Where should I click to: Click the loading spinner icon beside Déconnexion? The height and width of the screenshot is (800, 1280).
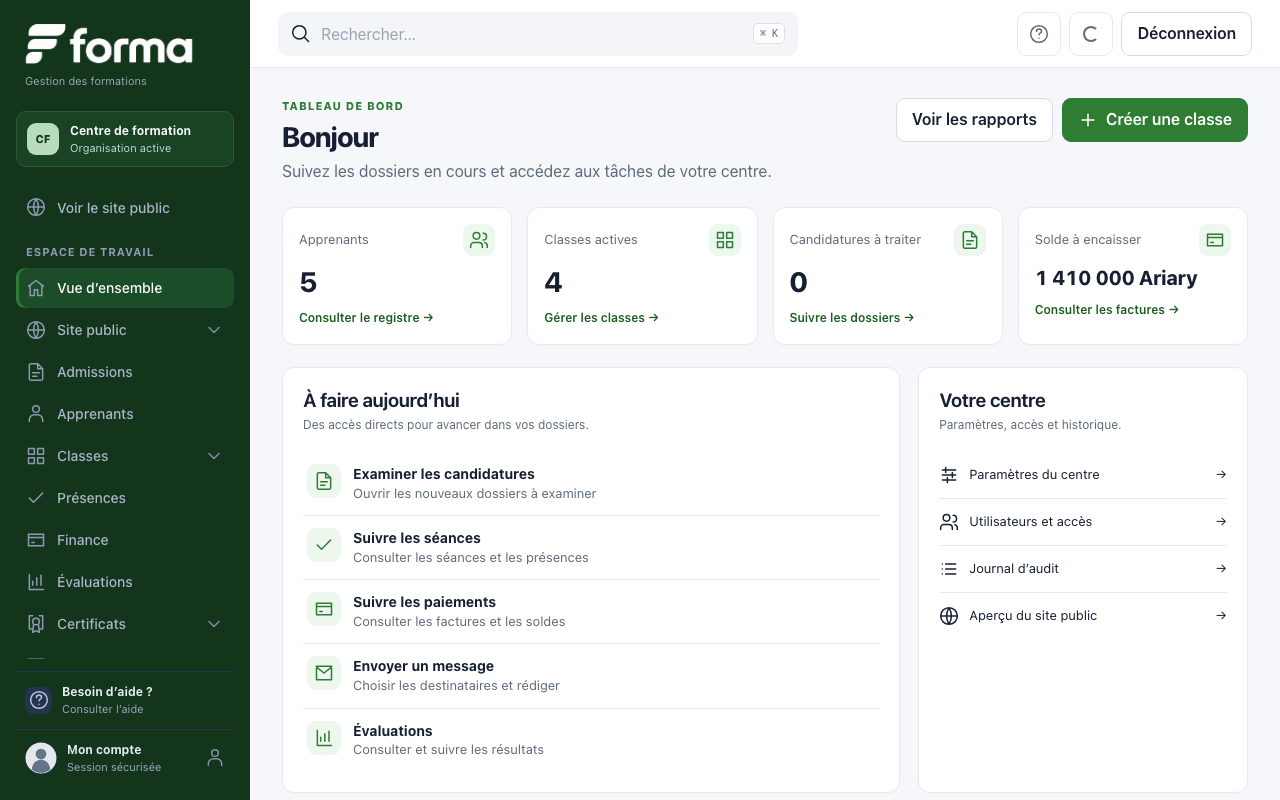coord(1091,34)
